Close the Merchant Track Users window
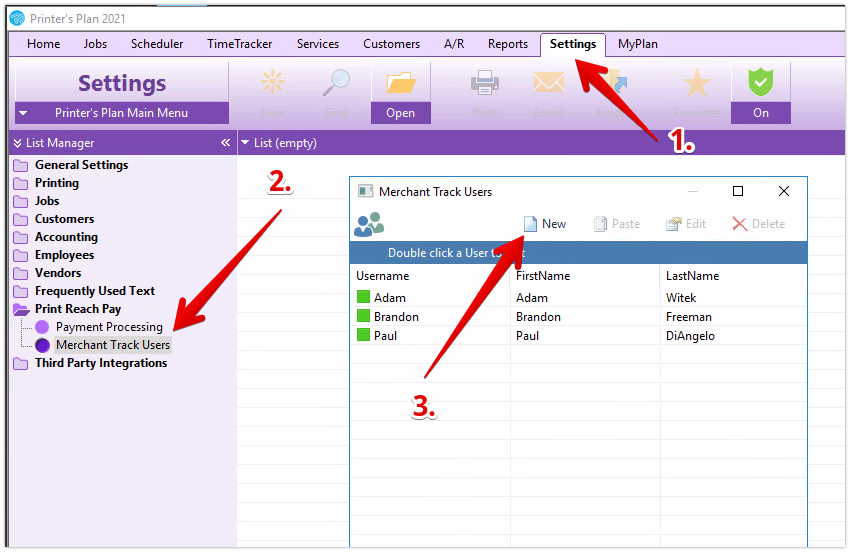850x552 pixels. click(783, 191)
